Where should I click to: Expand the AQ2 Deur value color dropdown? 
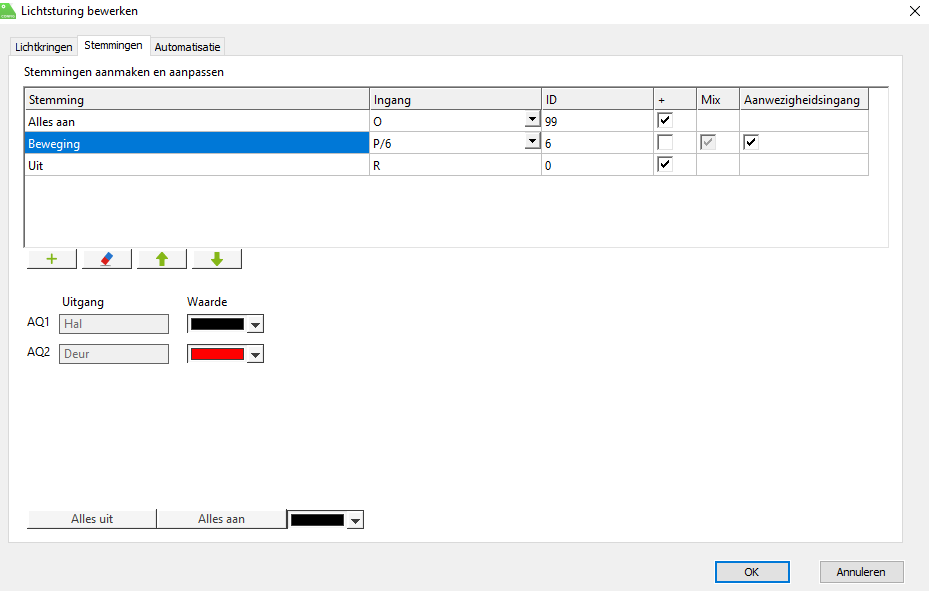point(255,354)
